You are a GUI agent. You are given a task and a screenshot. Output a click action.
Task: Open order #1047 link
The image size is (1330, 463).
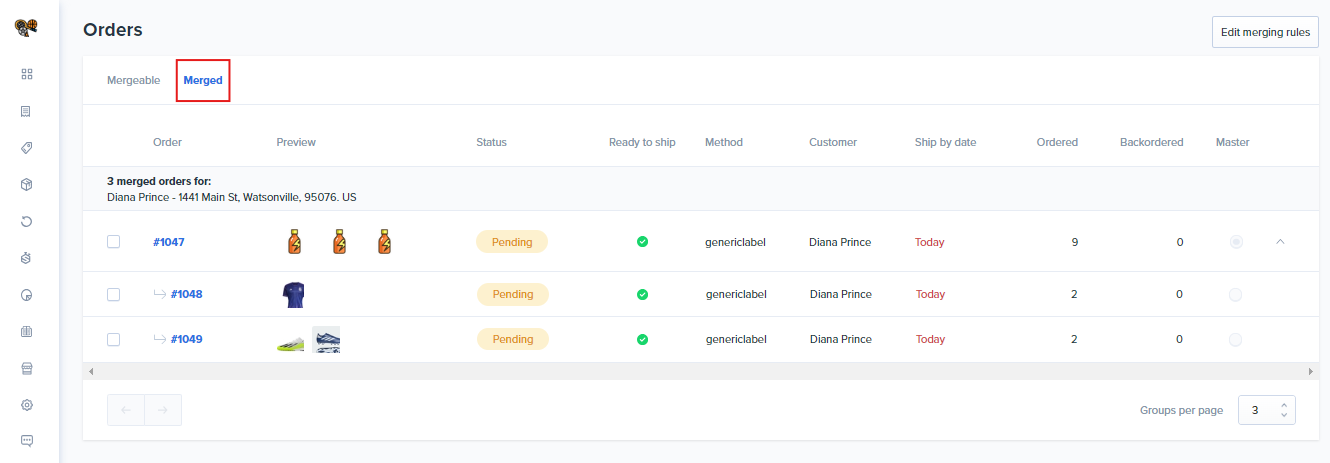point(169,242)
